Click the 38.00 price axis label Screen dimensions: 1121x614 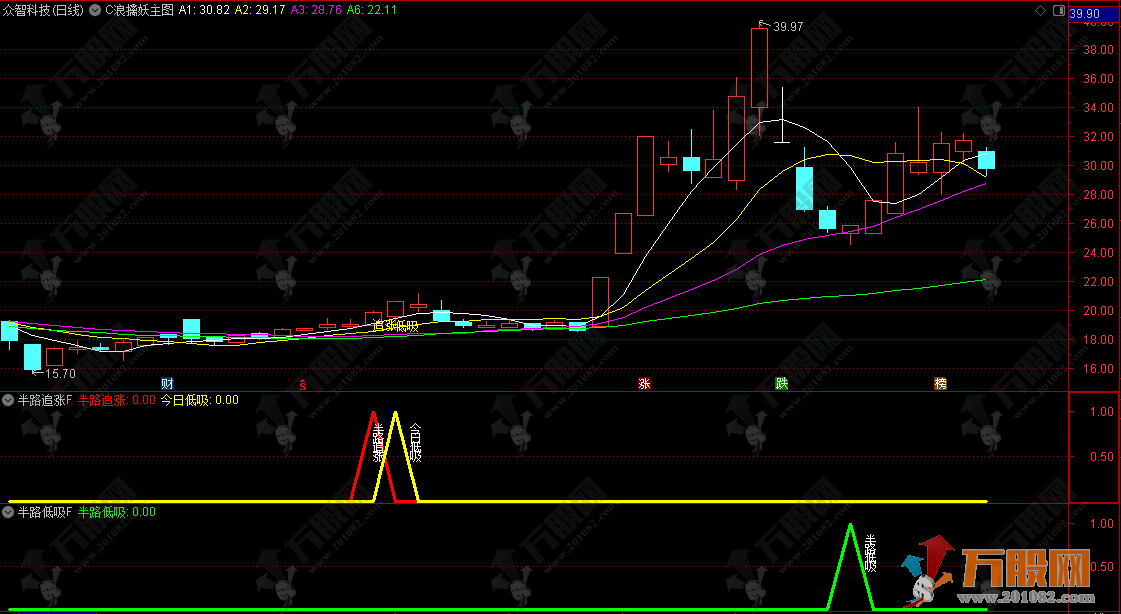pyautogui.click(x=1097, y=50)
